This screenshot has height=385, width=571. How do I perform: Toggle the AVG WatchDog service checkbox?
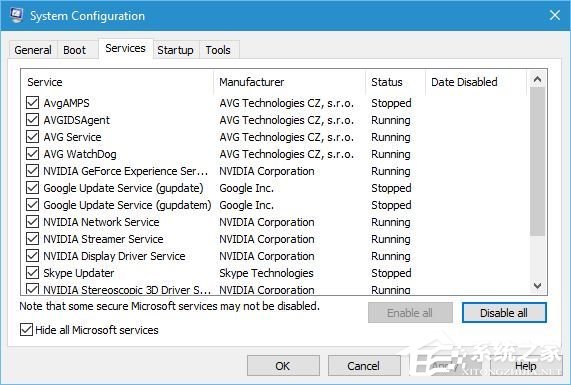(x=32, y=154)
